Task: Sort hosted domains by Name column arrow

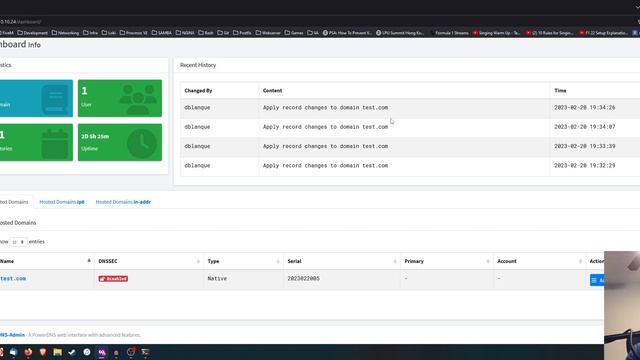Action: point(89,261)
